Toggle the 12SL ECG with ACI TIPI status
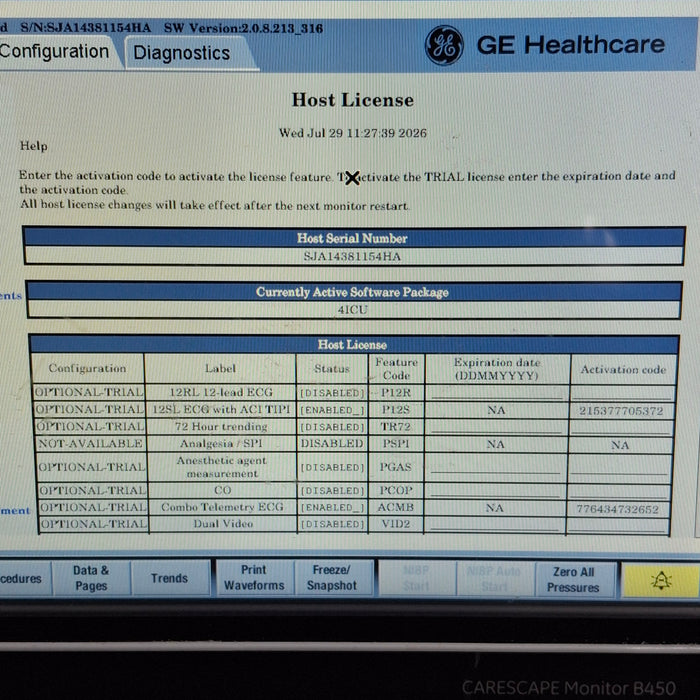 [x=332, y=410]
